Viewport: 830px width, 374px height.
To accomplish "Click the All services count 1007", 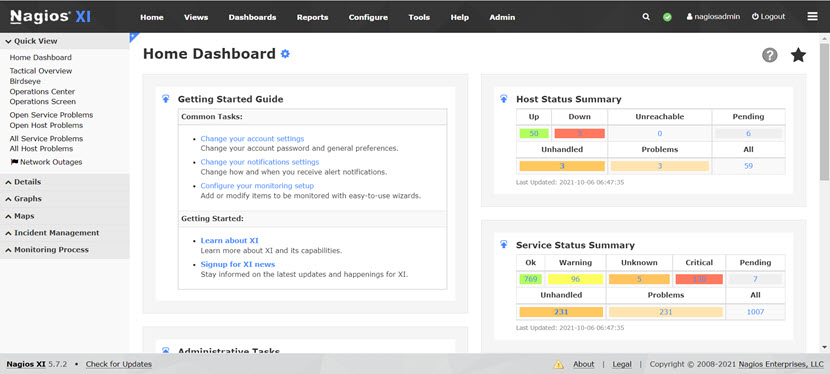I will point(755,312).
